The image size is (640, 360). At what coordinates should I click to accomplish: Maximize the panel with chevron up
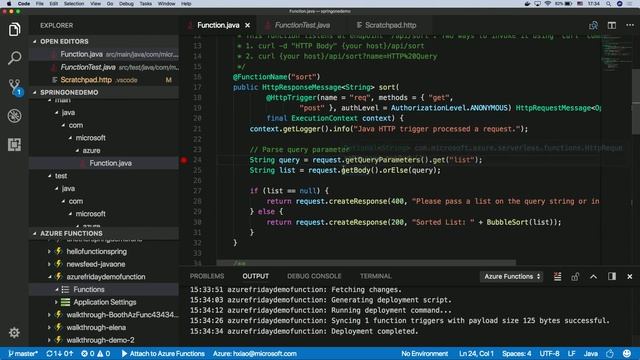[x=593, y=276]
